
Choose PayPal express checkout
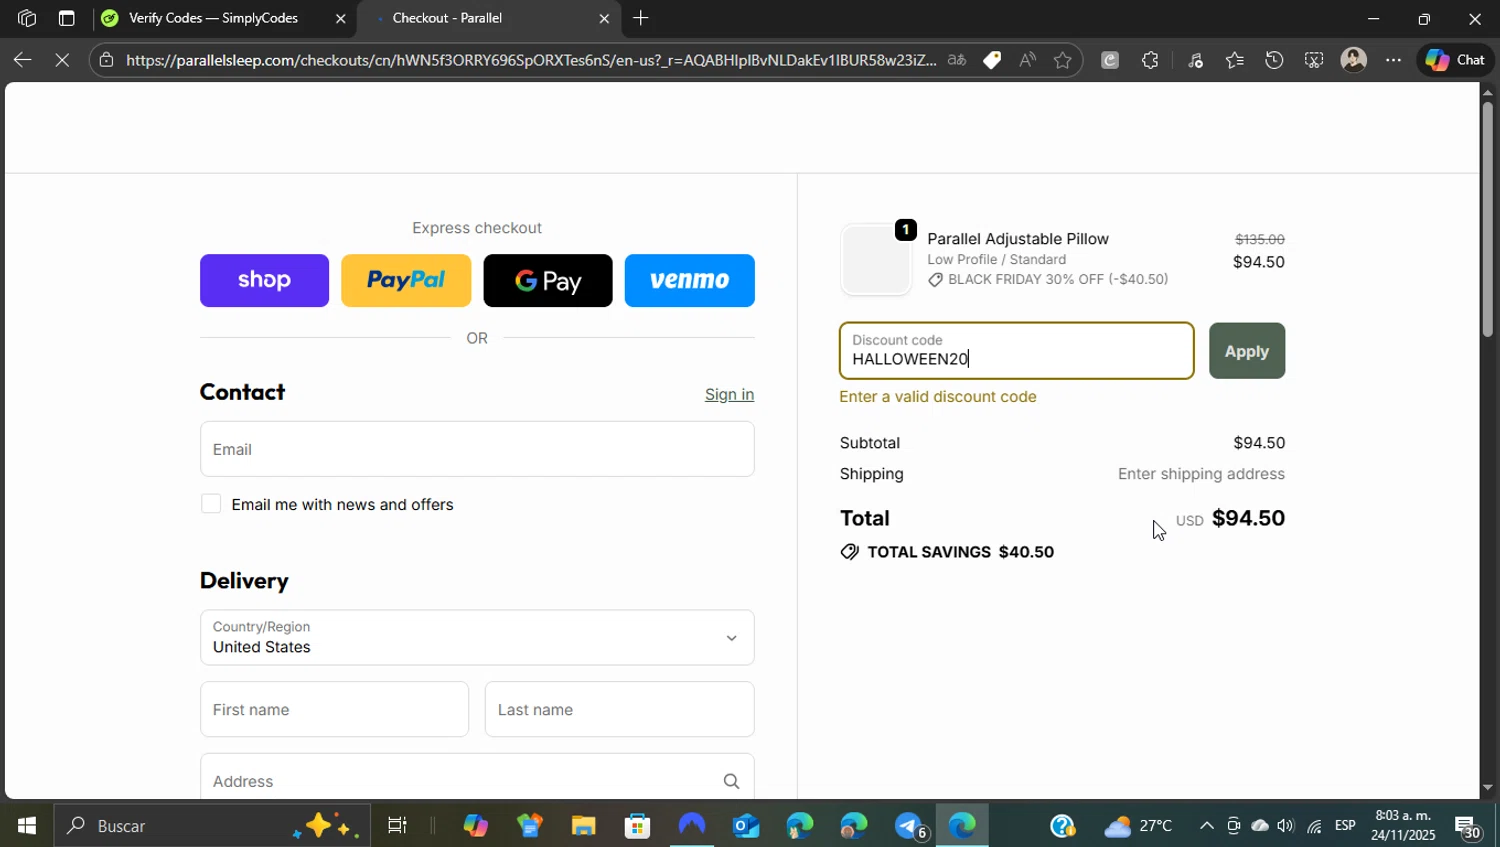[406, 280]
